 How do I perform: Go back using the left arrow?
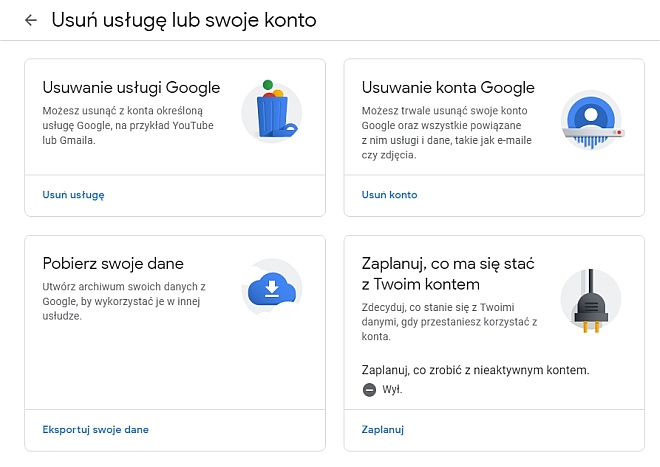[31, 20]
